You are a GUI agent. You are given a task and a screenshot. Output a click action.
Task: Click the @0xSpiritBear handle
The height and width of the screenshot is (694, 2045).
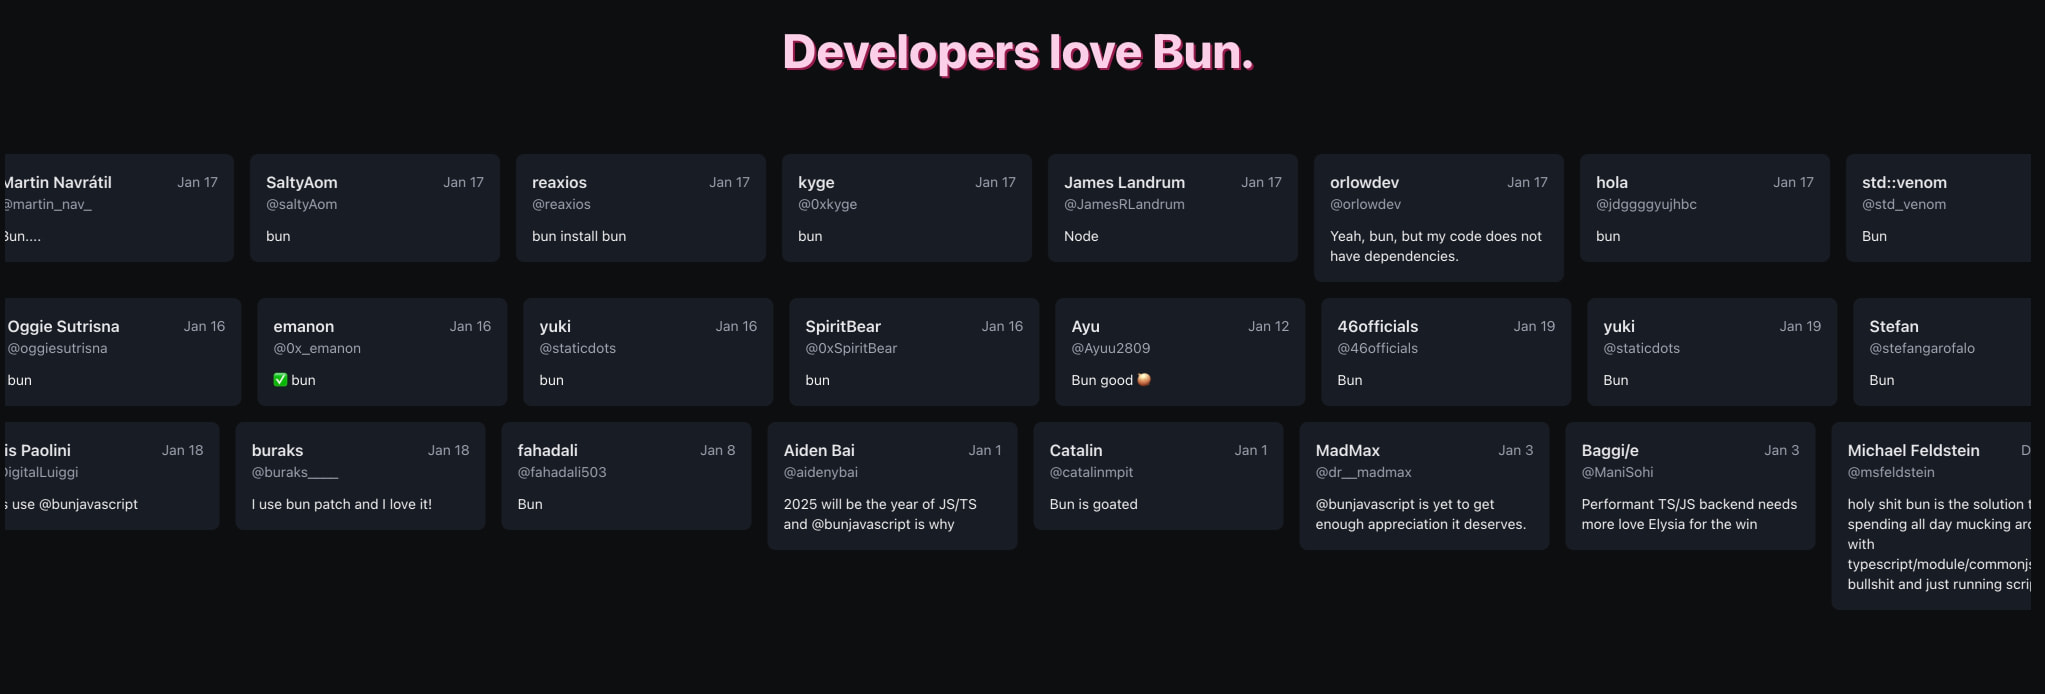click(x=851, y=348)
